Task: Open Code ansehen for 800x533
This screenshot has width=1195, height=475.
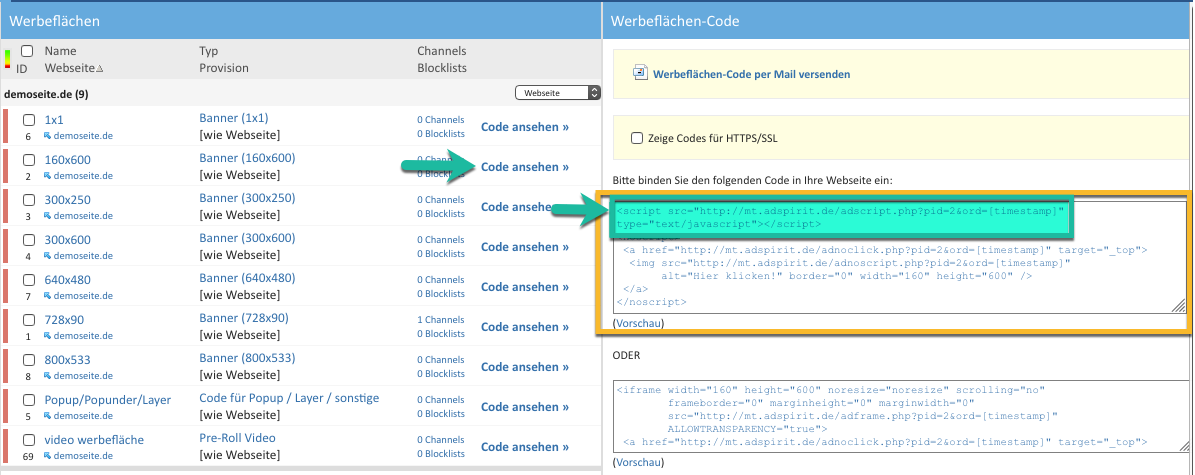Action: point(525,367)
